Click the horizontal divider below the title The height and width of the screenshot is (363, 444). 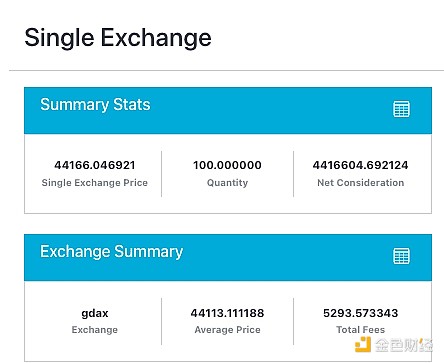tap(226, 70)
